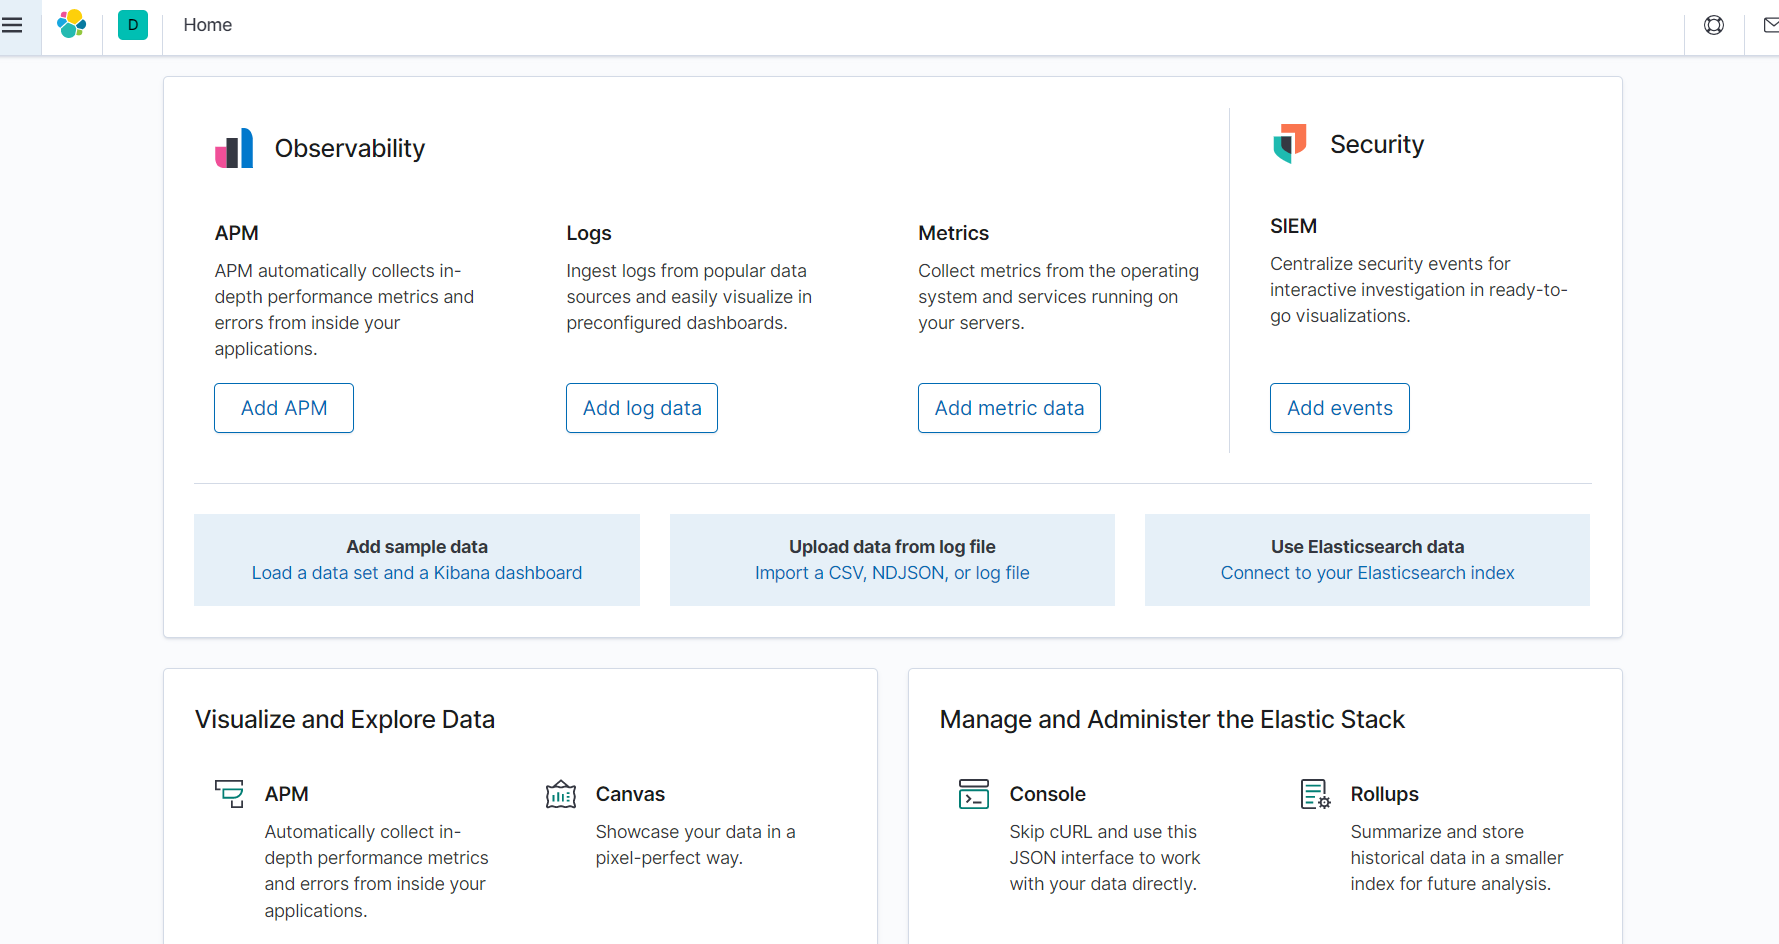Click the Elastic logo
Screen dimensions: 1779x944
click(x=72, y=25)
